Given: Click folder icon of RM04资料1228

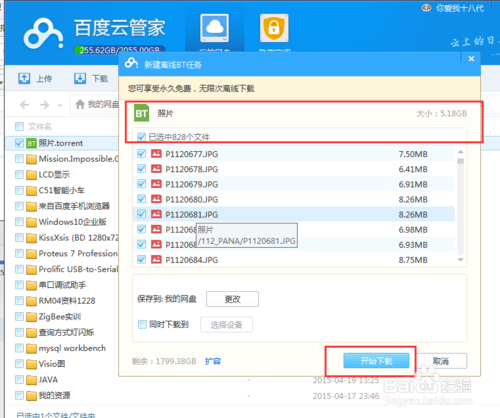Looking at the screenshot, I should (31, 301).
